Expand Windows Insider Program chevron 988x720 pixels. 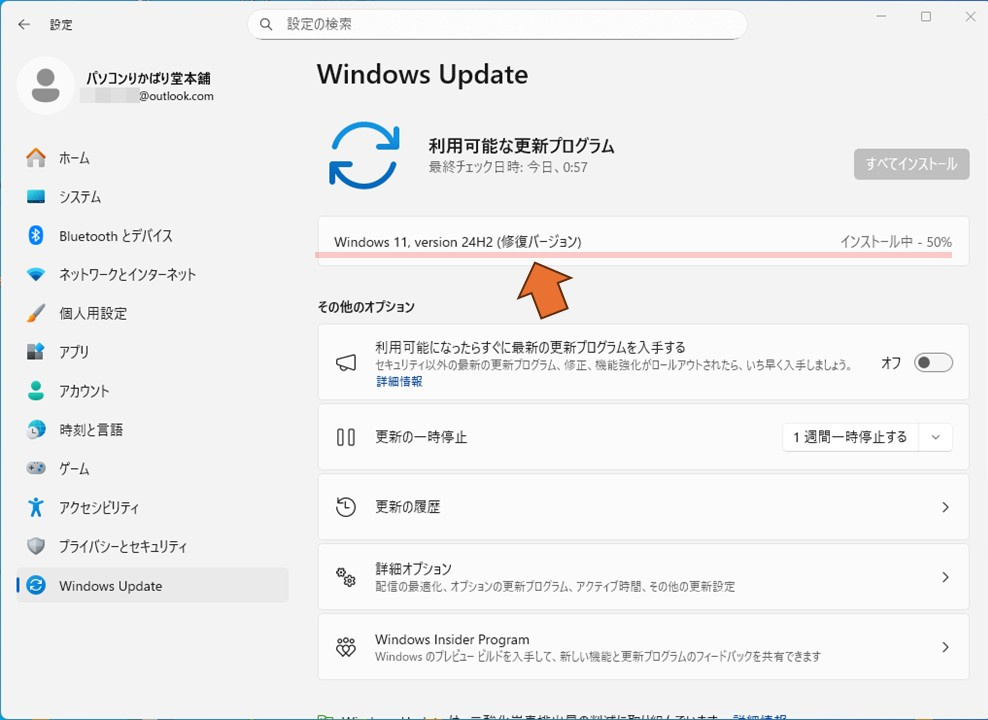coord(945,647)
